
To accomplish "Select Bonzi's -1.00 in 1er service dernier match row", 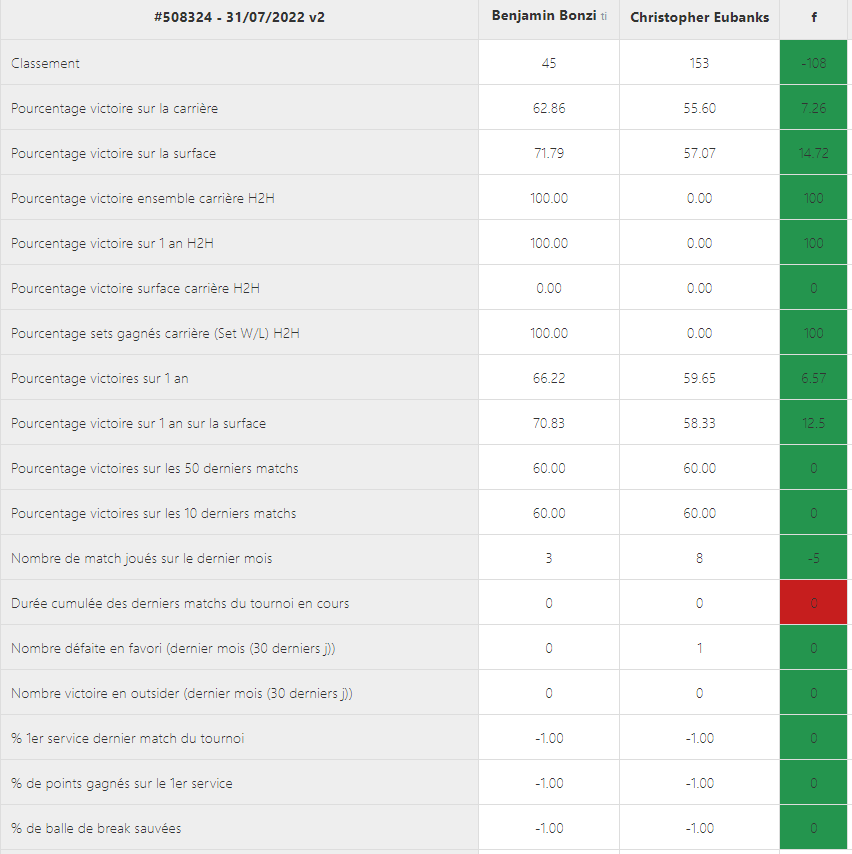I will pyautogui.click(x=549, y=739).
